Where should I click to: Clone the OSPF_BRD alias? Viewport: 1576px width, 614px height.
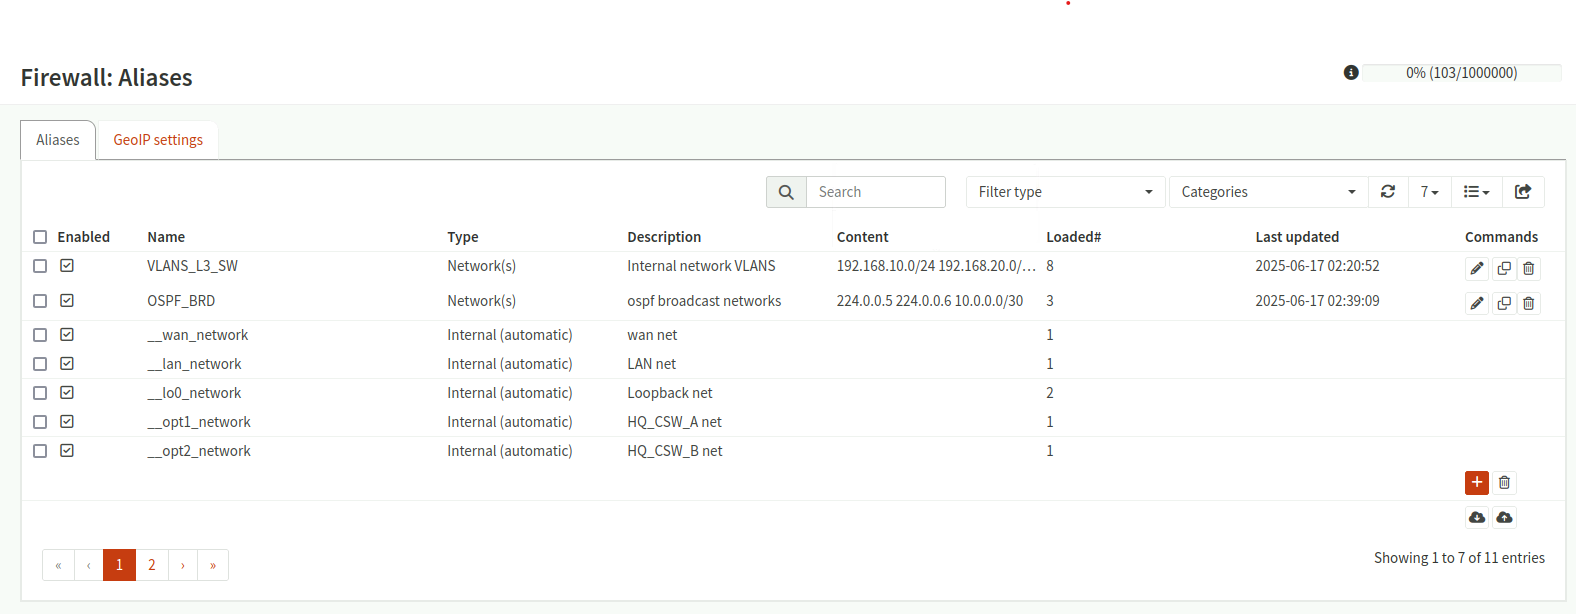click(1504, 303)
